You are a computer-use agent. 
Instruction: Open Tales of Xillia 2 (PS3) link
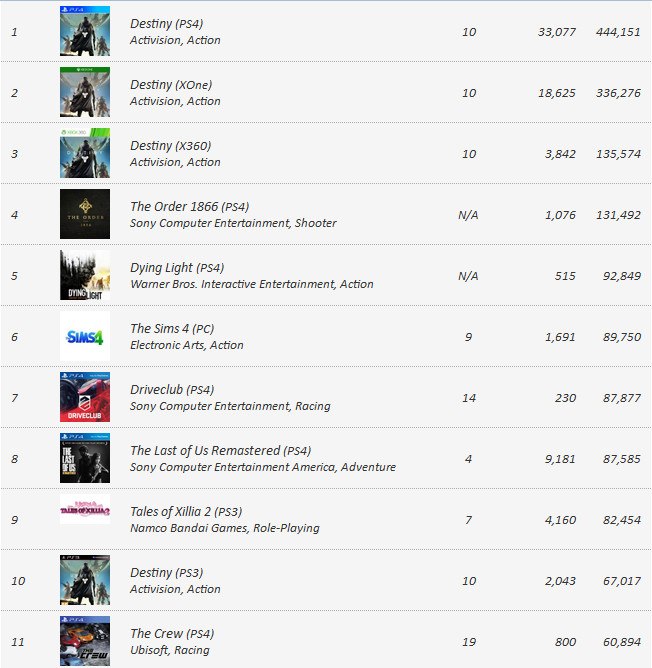[x=185, y=512]
